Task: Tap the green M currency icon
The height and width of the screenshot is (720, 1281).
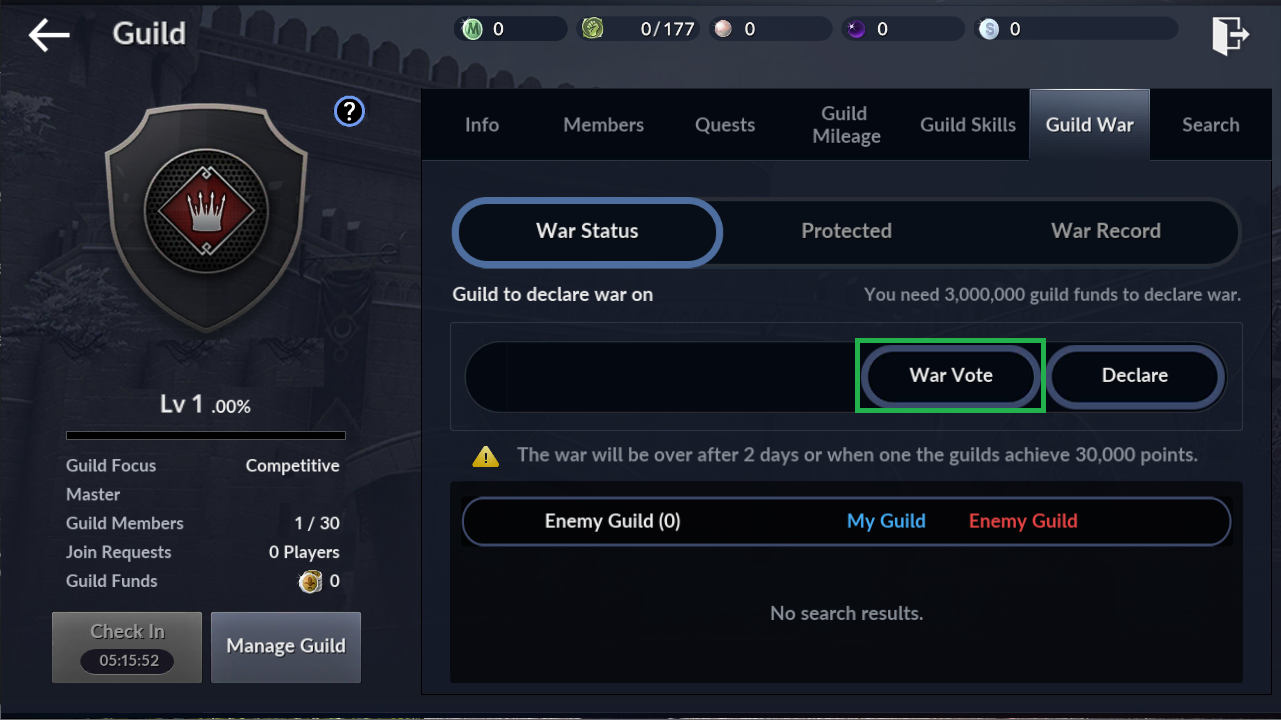Action: pos(472,29)
